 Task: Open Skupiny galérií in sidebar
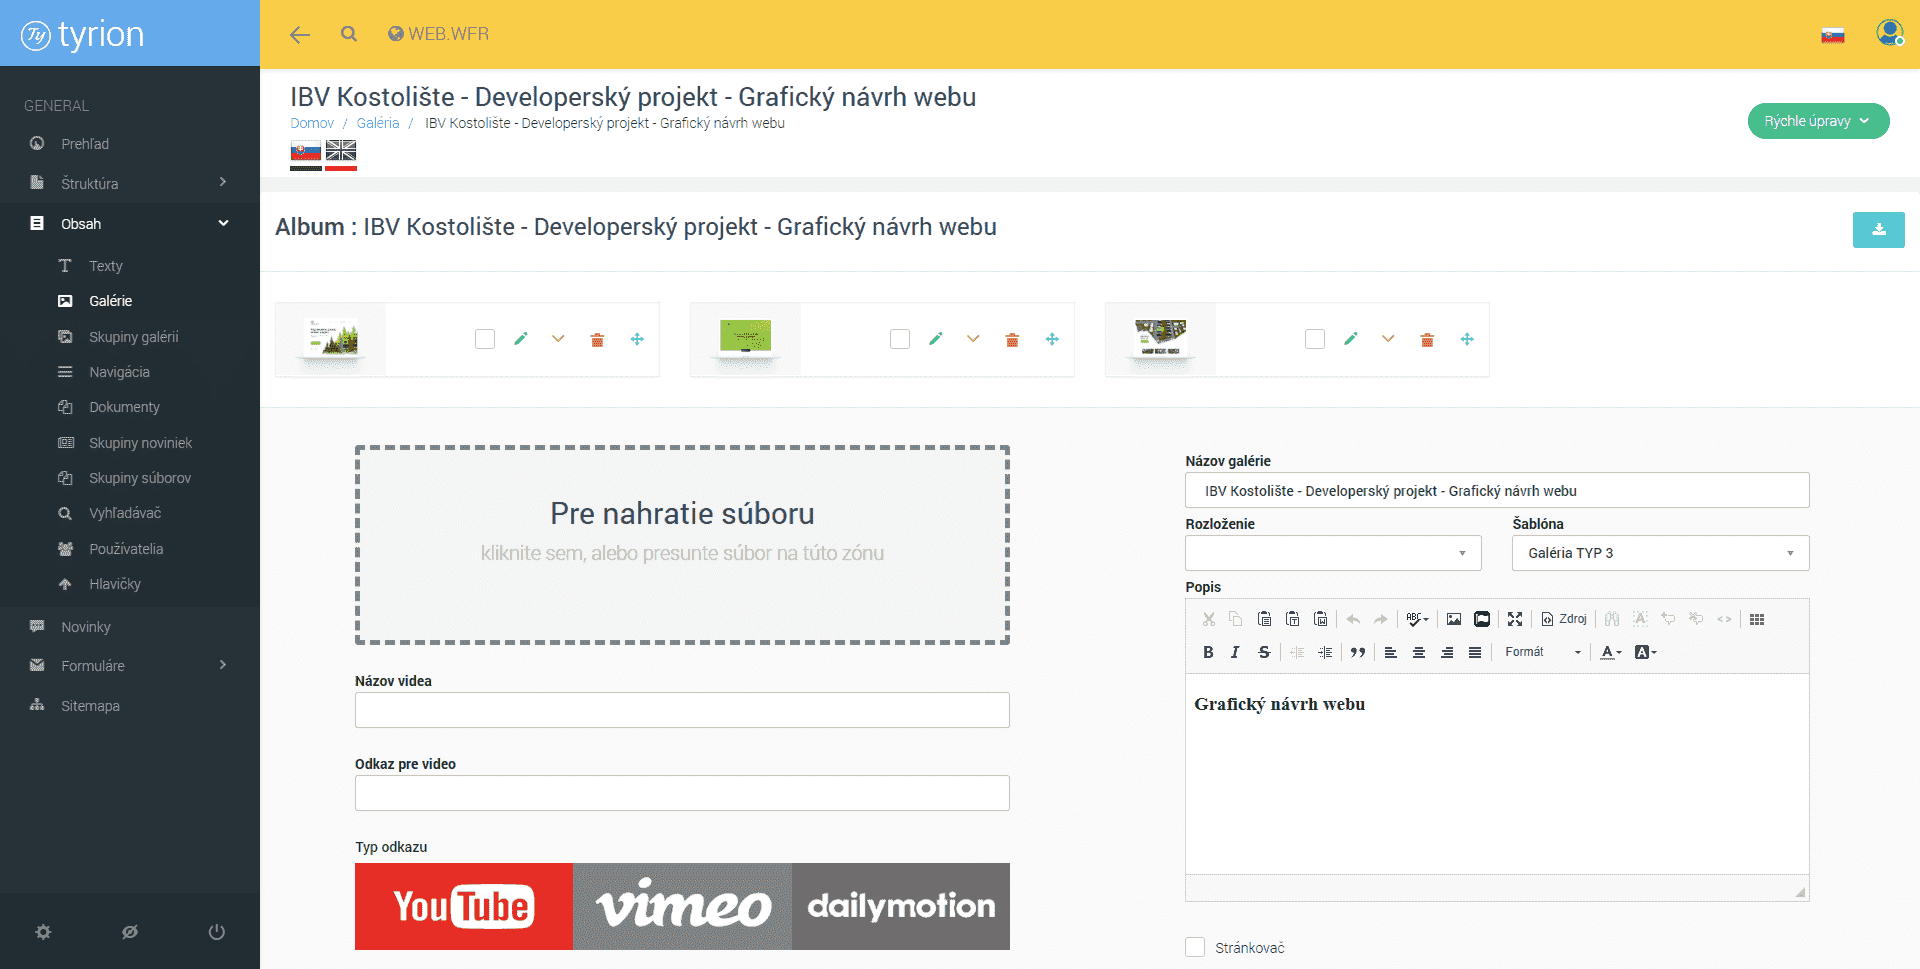pos(133,337)
